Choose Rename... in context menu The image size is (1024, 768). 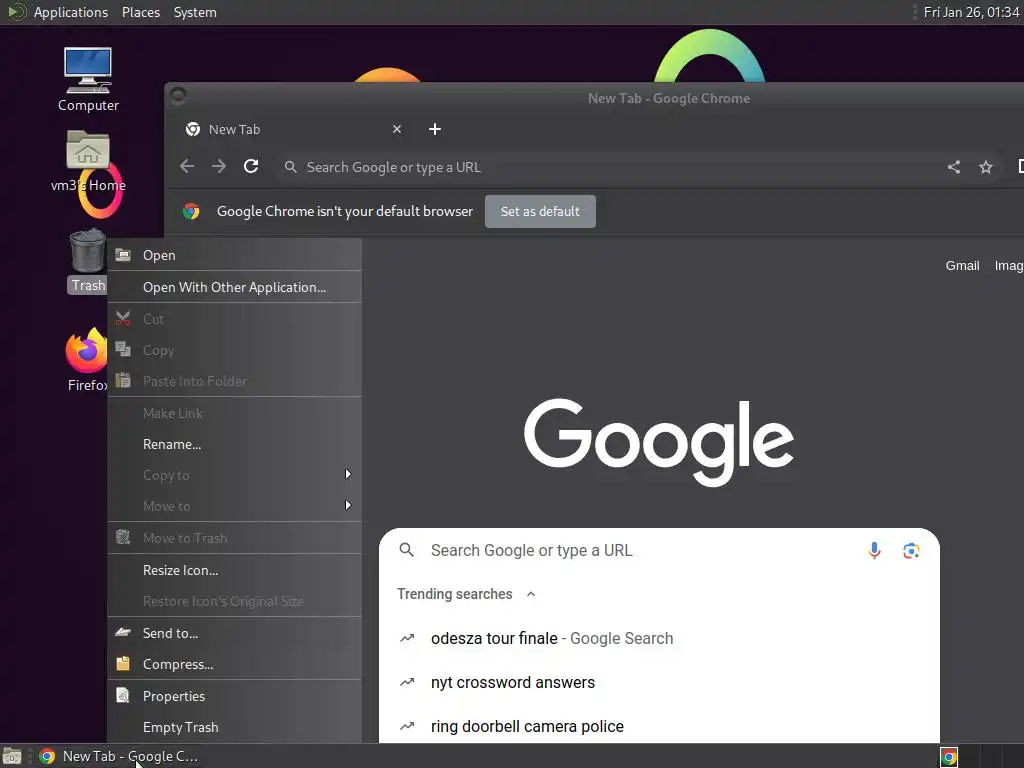(234, 444)
